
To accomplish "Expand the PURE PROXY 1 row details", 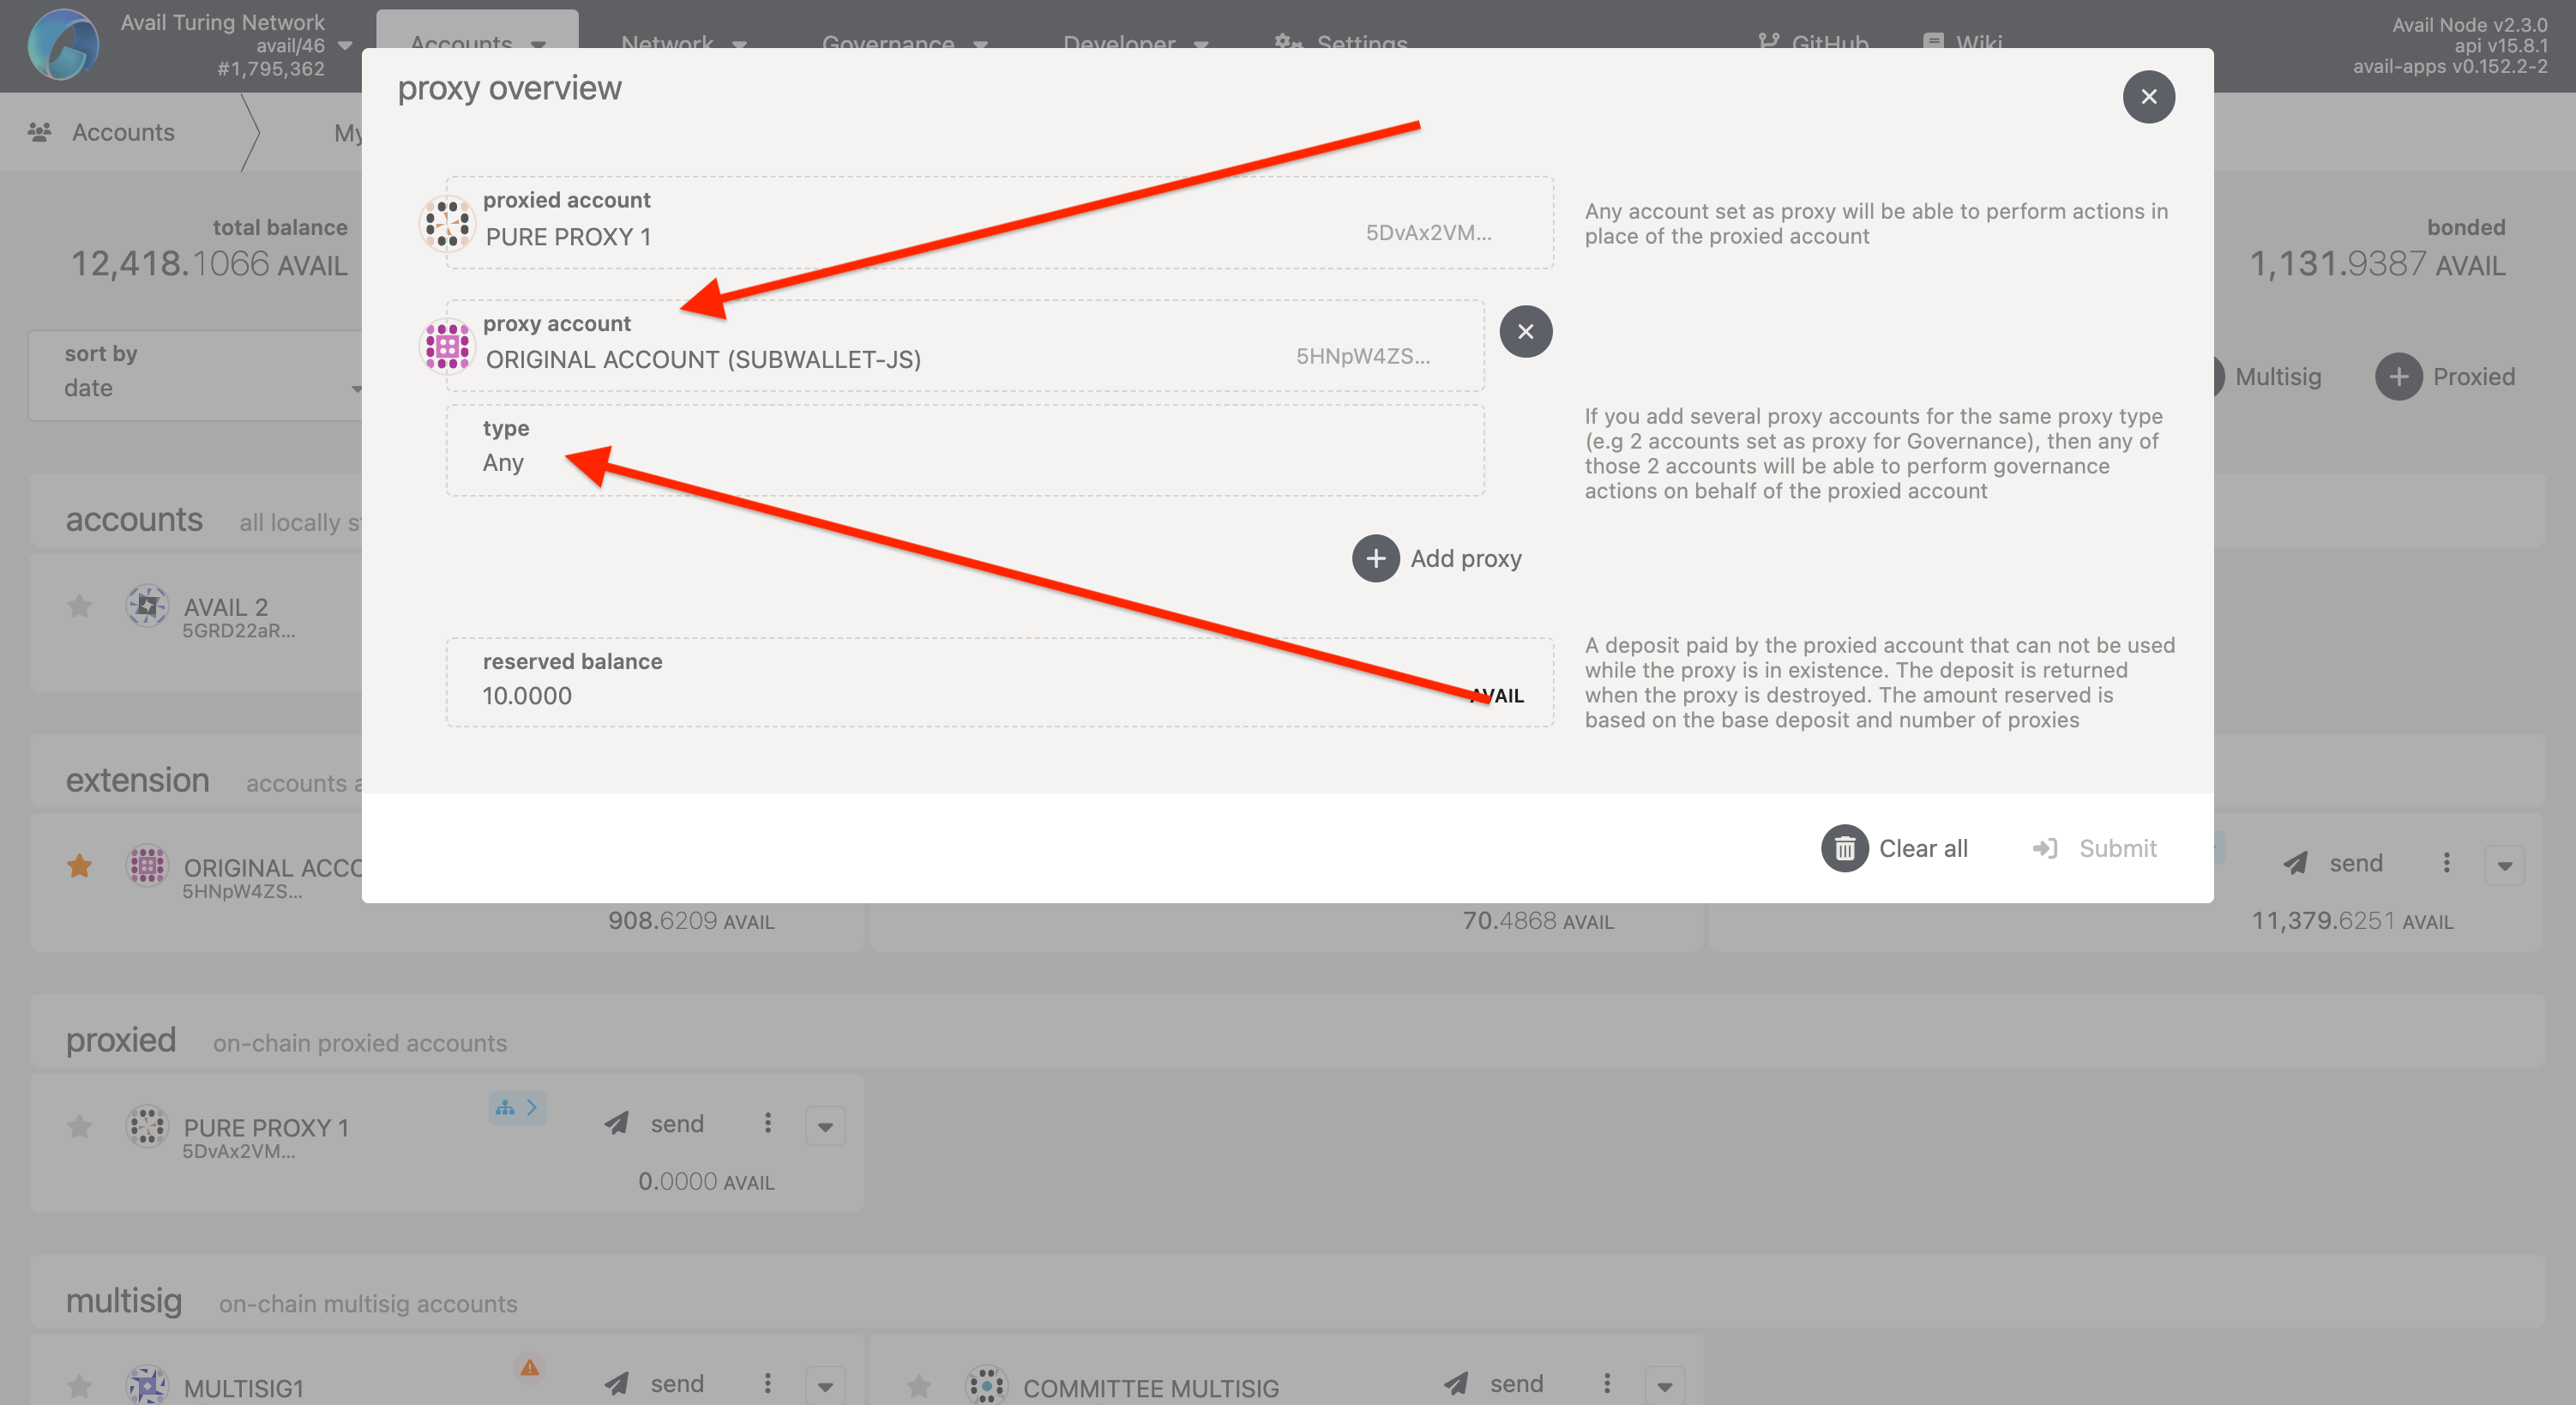I will [x=825, y=1127].
